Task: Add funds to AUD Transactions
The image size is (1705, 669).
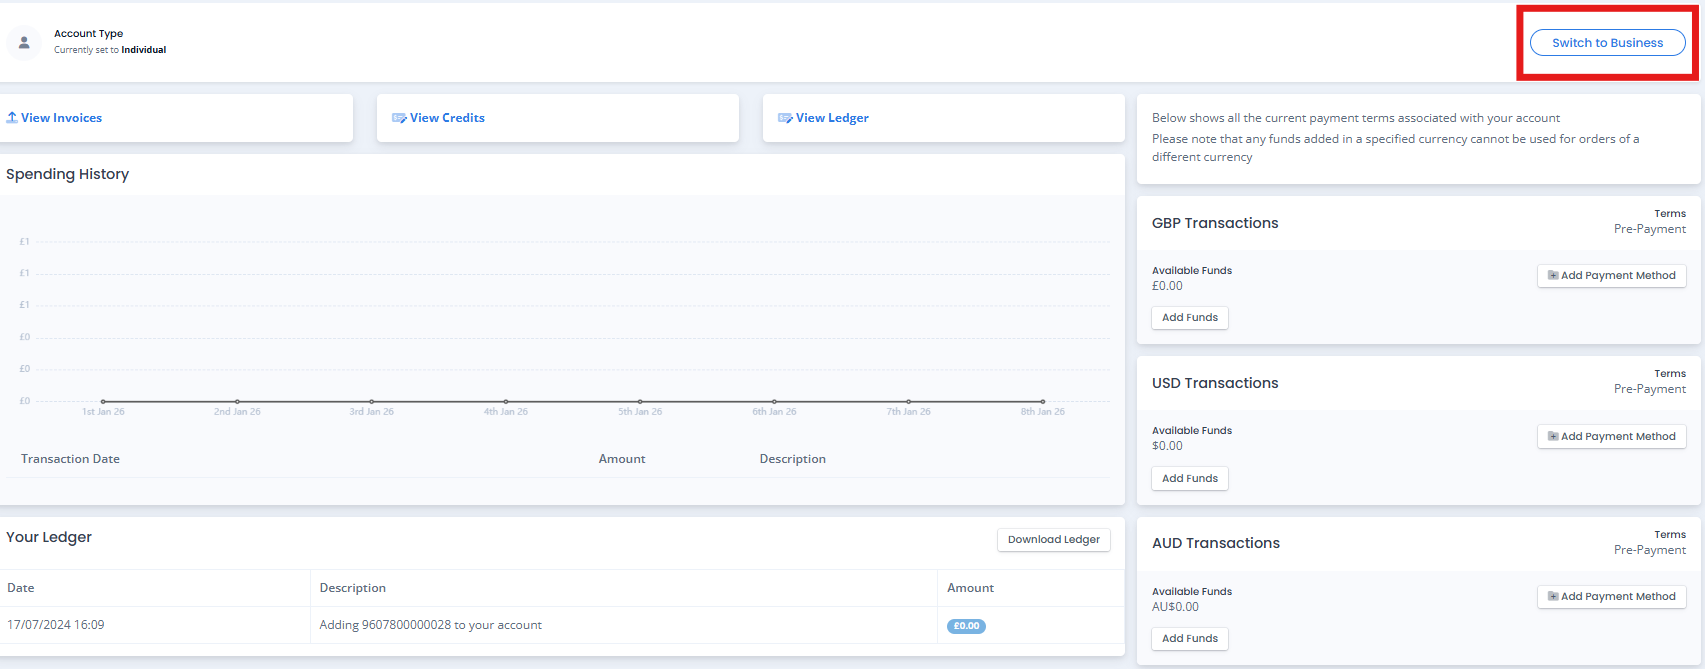Action: pos(1189,639)
